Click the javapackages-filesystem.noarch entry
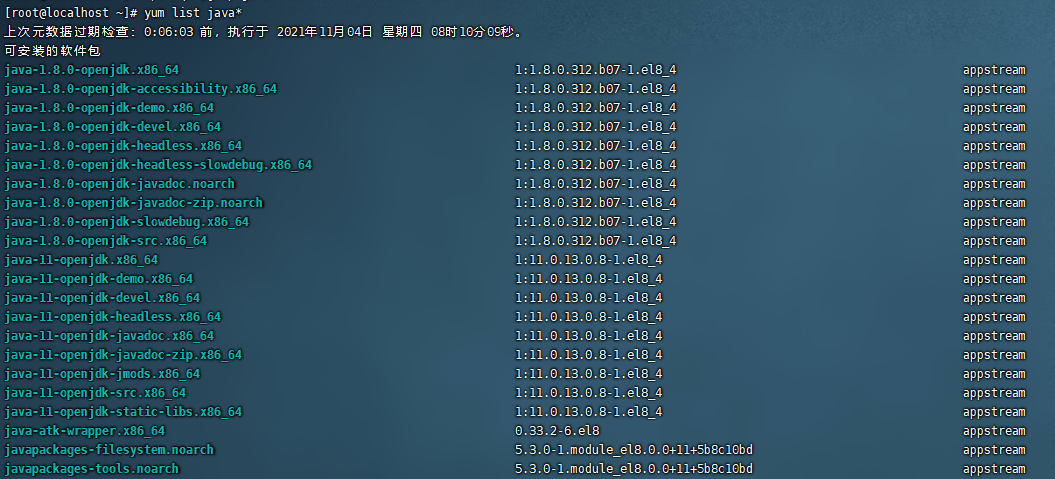1055x479 pixels. [109, 450]
